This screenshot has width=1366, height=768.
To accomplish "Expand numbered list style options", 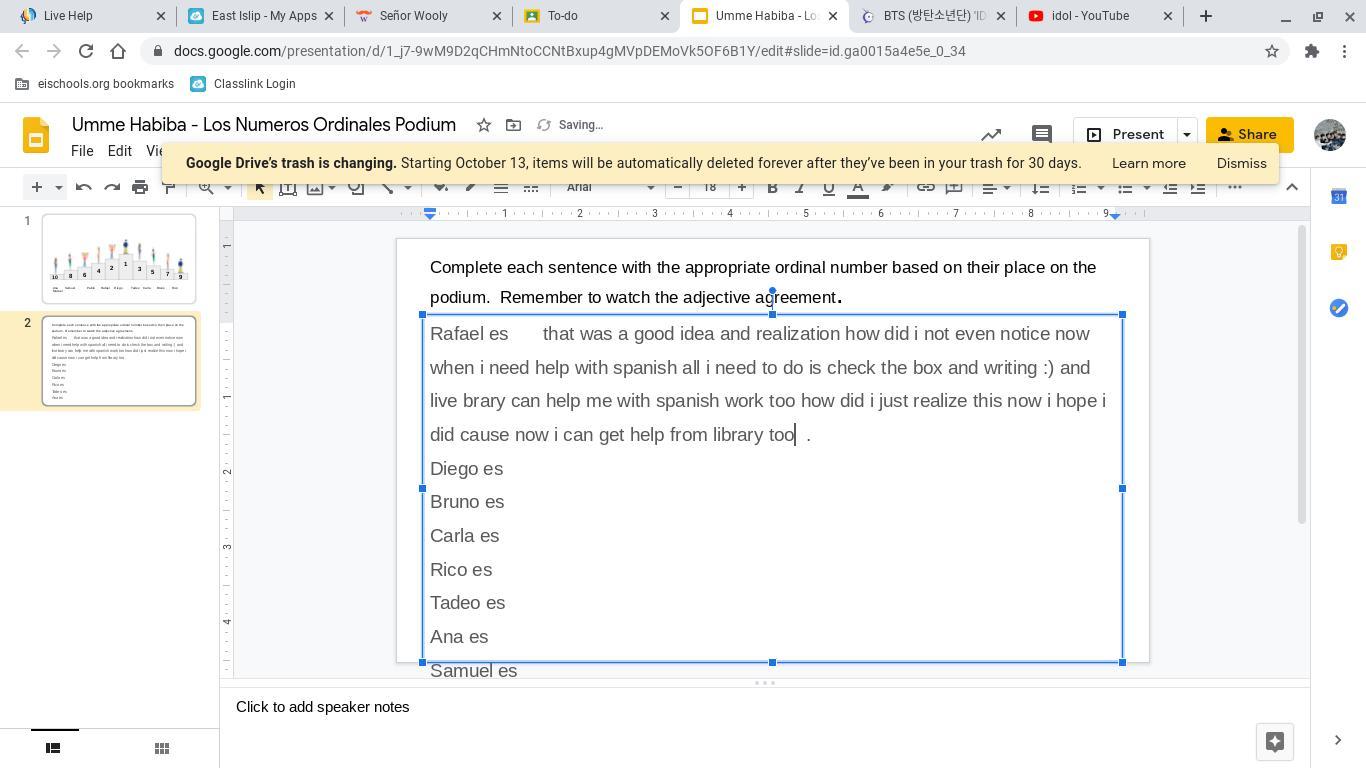I will coord(1101,187).
